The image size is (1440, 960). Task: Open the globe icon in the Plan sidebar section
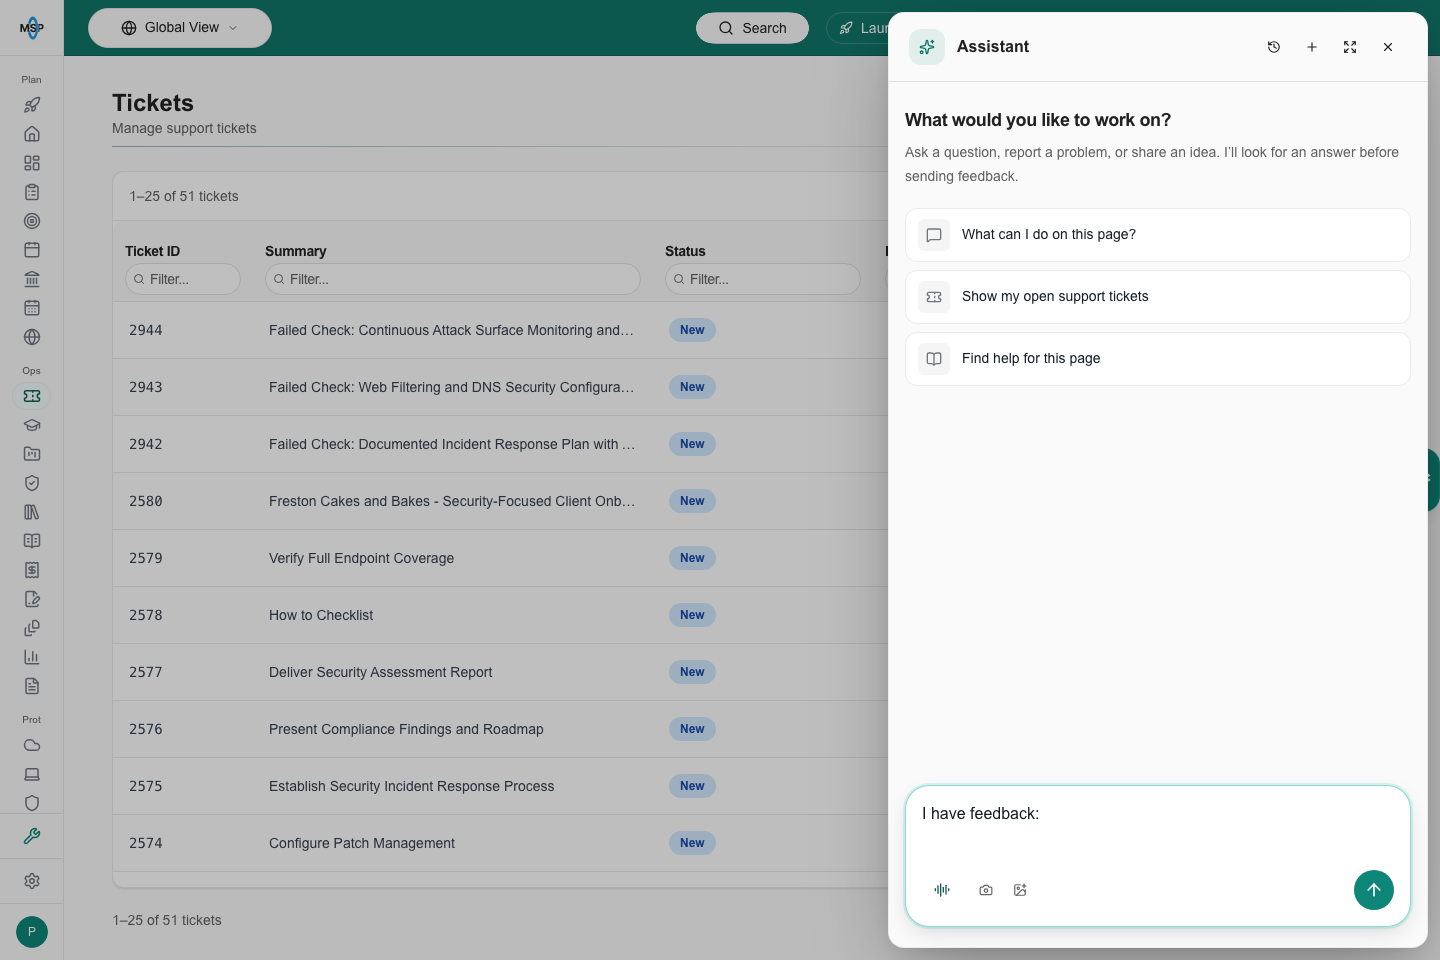click(32, 337)
